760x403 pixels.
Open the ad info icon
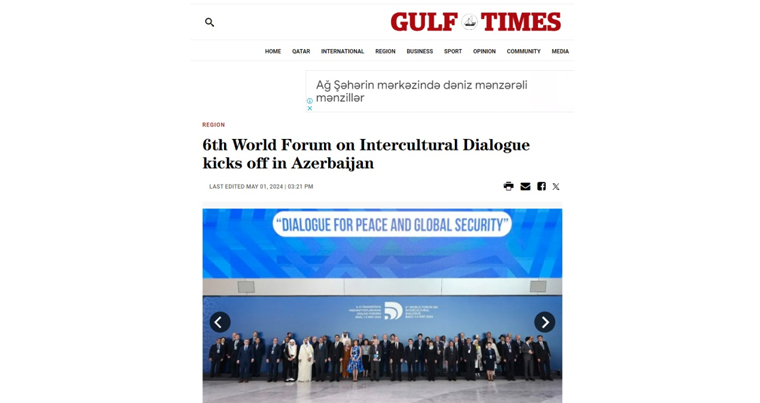click(x=310, y=101)
